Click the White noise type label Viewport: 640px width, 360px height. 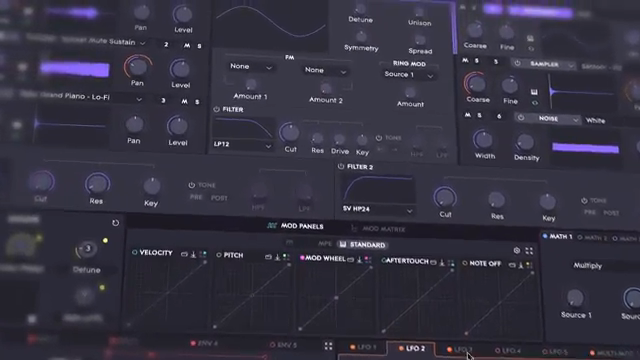[x=596, y=120]
